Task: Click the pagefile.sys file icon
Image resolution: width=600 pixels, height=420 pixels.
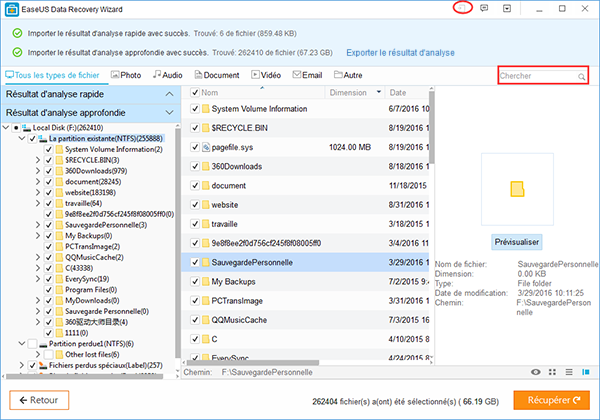Action: click(206, 147)
